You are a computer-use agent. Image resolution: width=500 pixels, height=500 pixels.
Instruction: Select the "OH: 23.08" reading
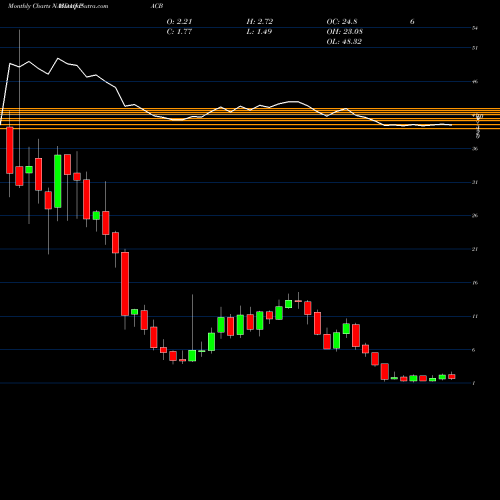coord(345,32)
